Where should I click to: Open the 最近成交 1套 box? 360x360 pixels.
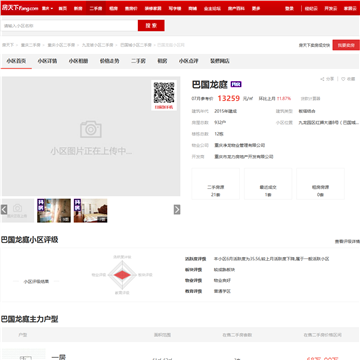[268, 184]
